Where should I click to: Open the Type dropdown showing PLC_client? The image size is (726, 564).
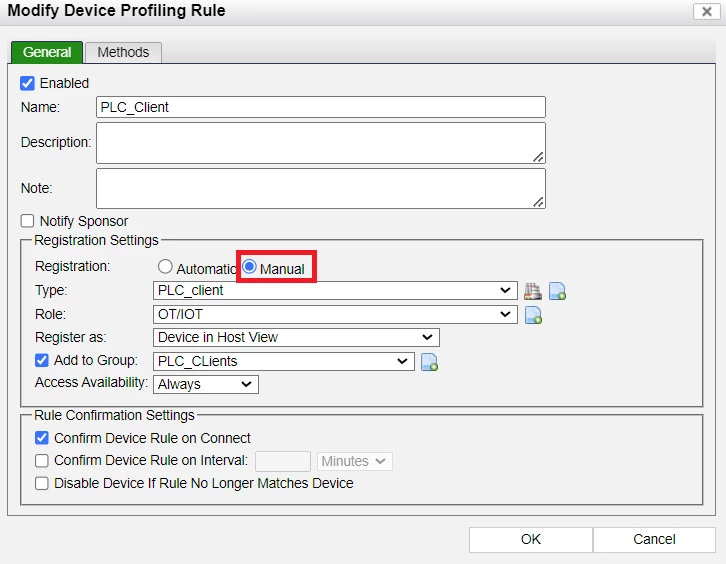click(x=335, y=290)
